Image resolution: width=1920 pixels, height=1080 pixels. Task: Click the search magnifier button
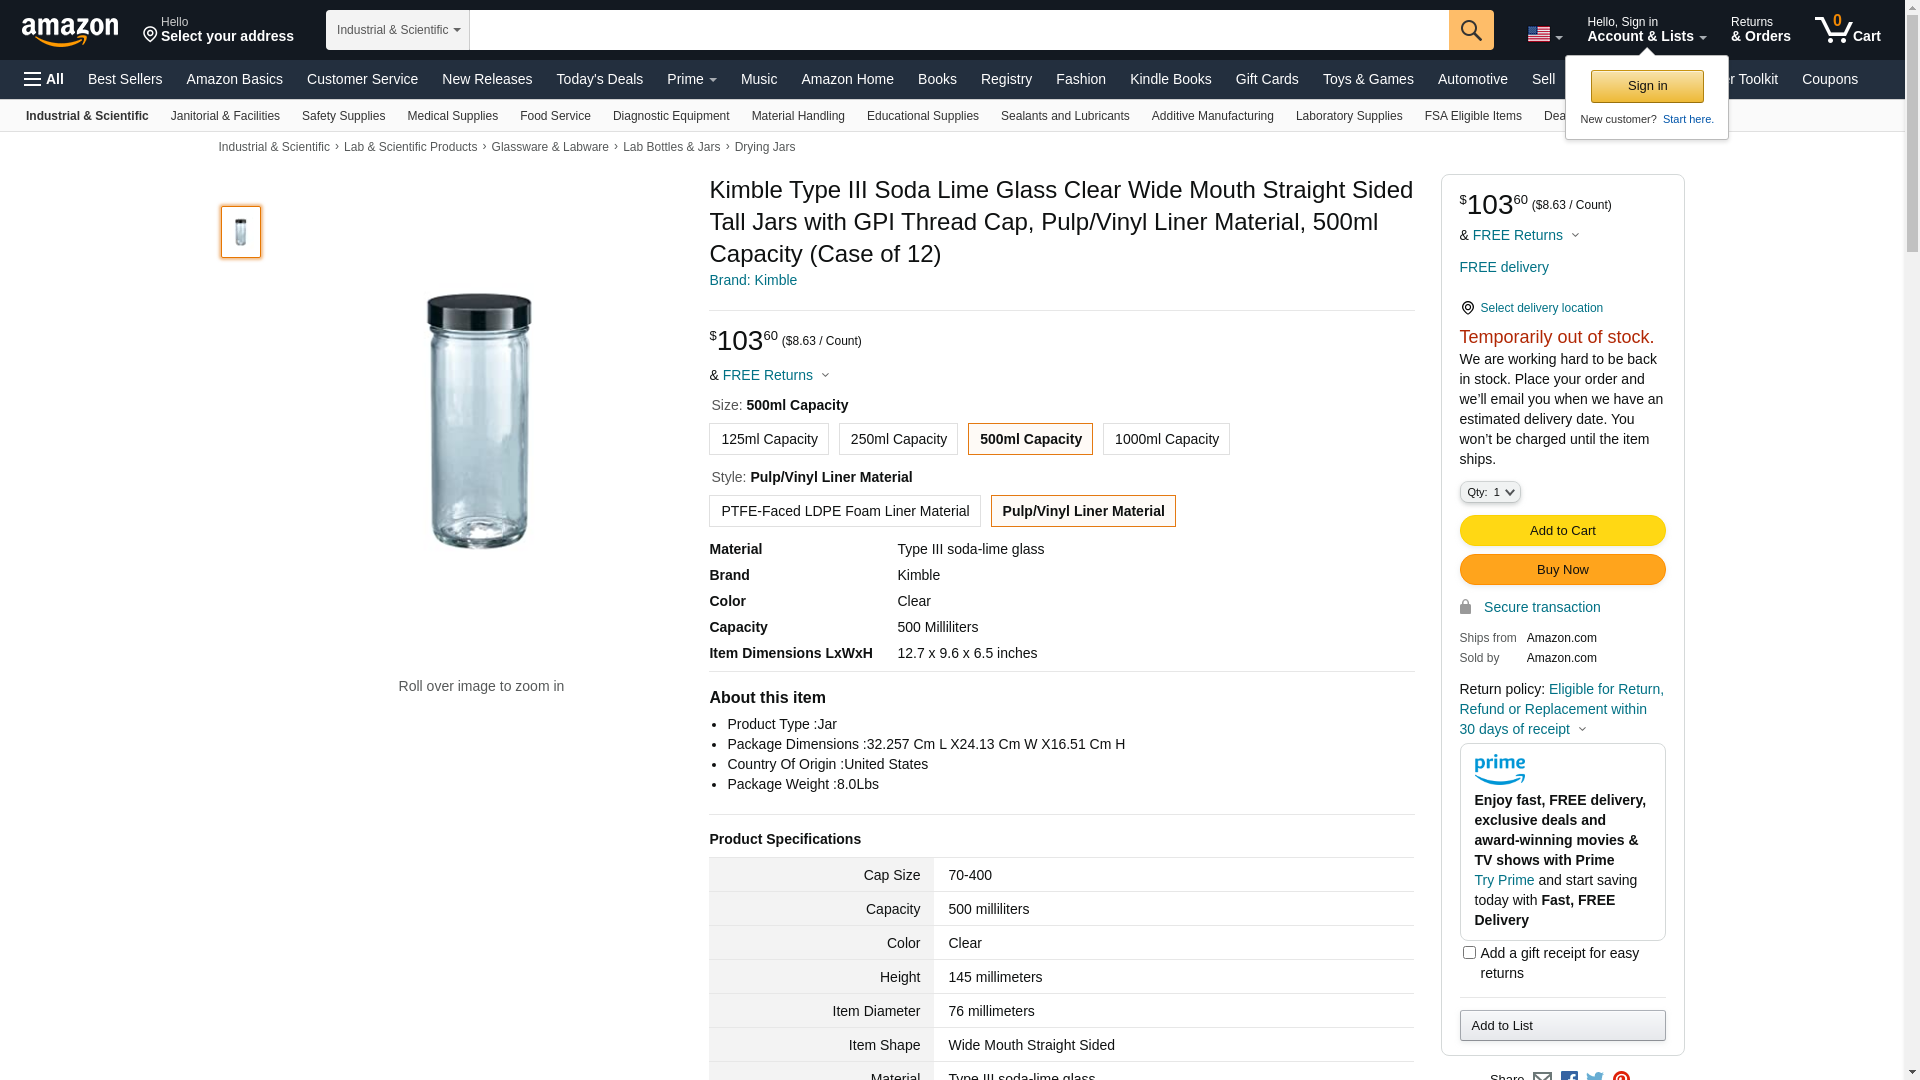coord(1471,30)
